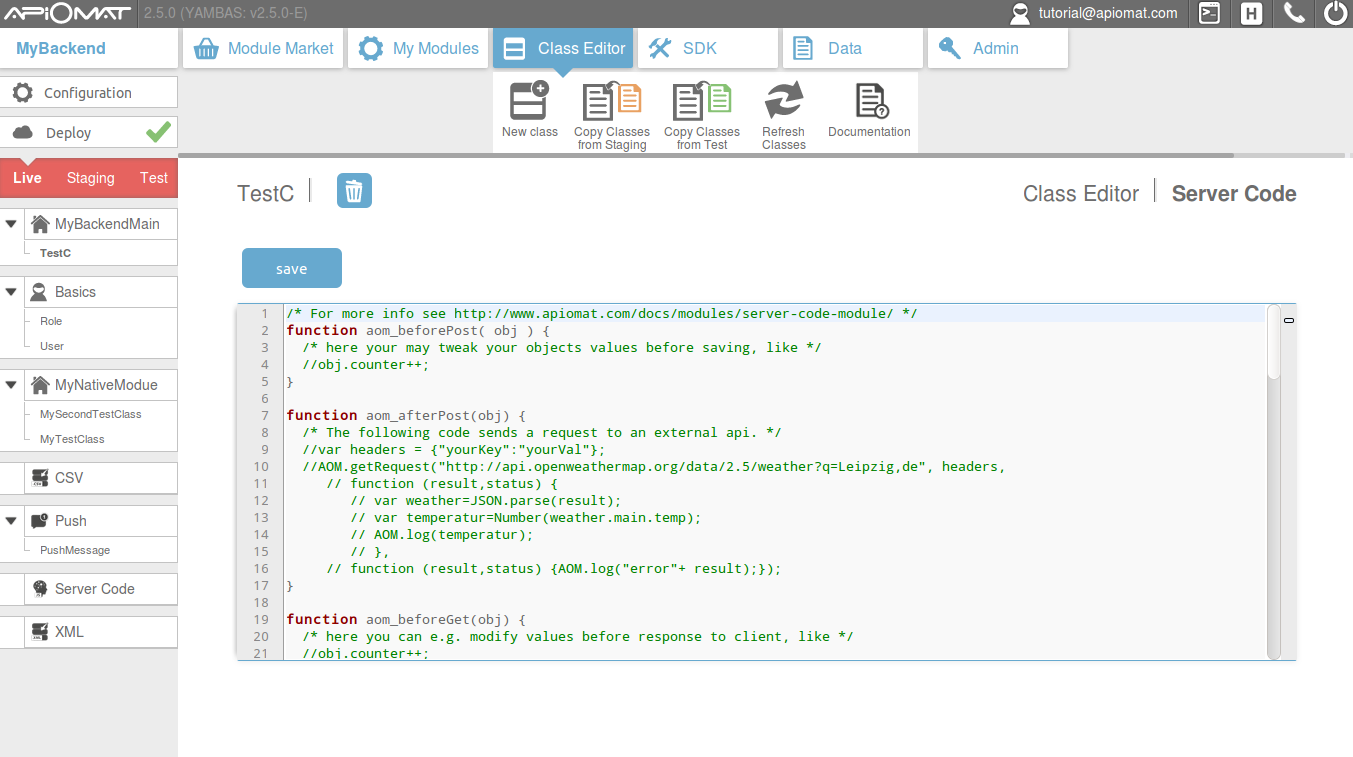This screenshot has height=757, width=1353.
Task: Click the Data document icon
Action: tap(802, 48)
